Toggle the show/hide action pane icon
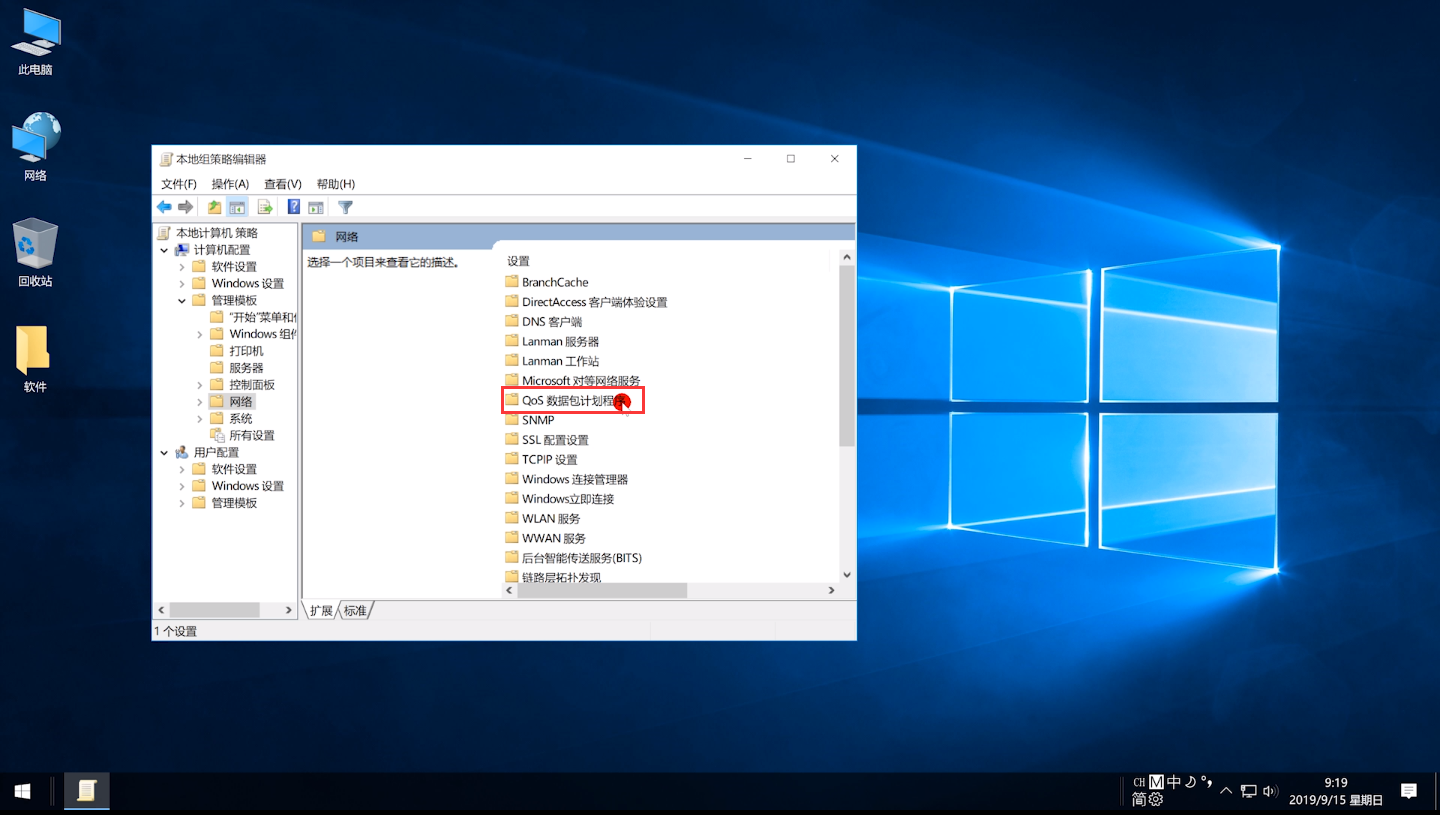 (316, 207)
